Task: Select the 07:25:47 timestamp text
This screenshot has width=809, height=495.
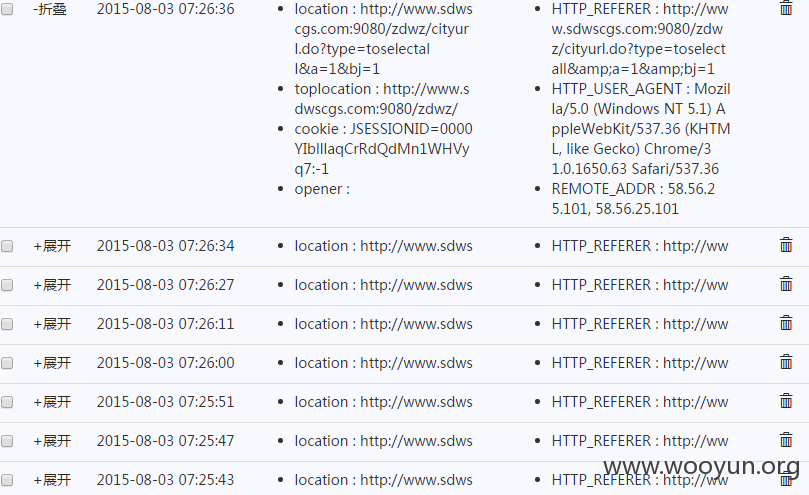Action: tap(165, 441)
